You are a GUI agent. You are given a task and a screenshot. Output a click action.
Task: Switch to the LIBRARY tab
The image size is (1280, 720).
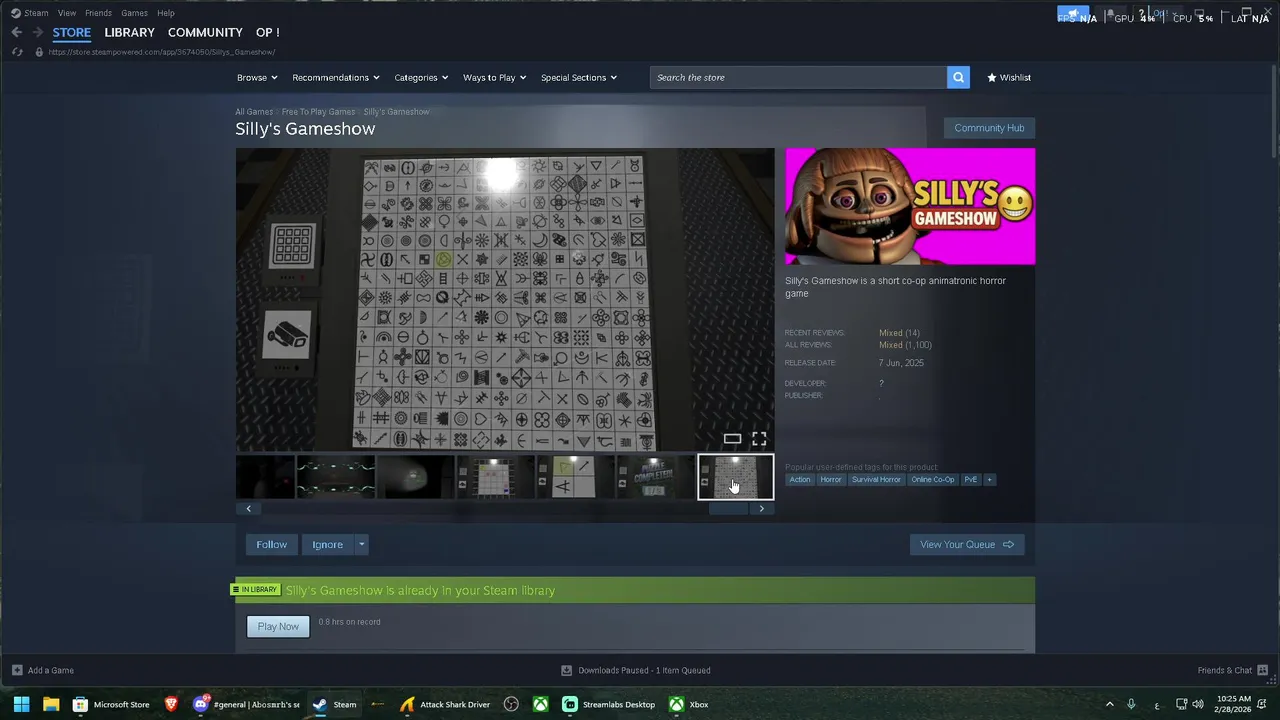coord(129,32)
